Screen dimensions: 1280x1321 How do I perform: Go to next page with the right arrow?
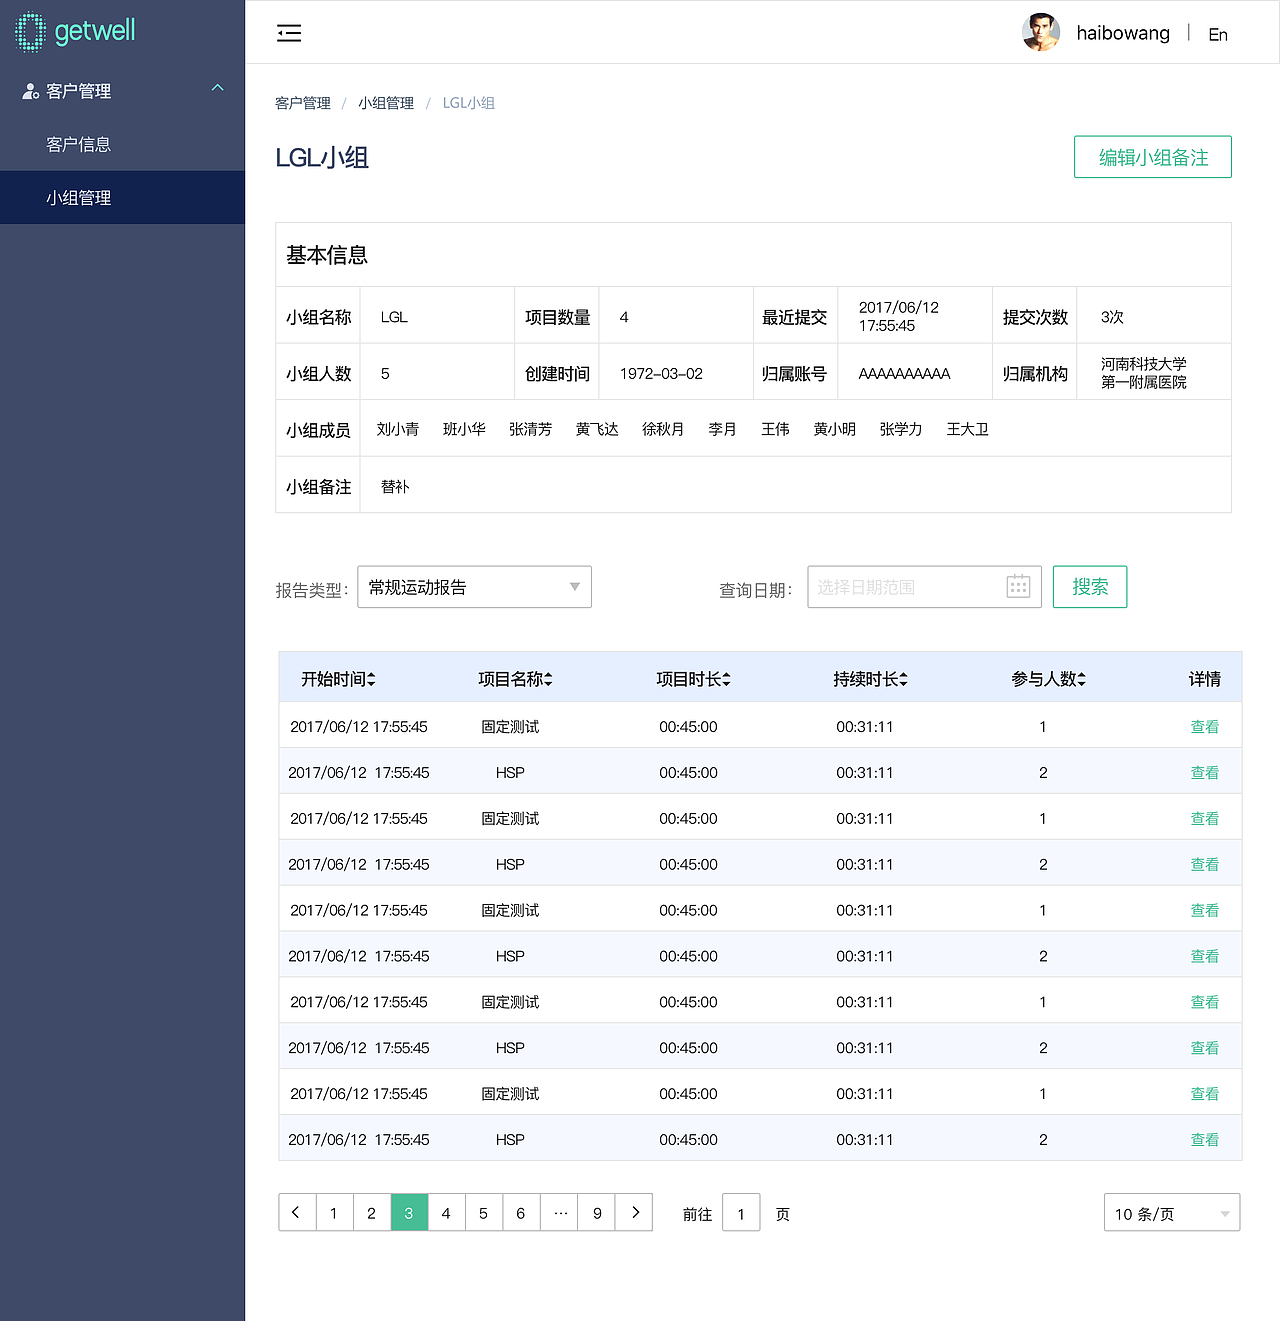point(634,1212)
